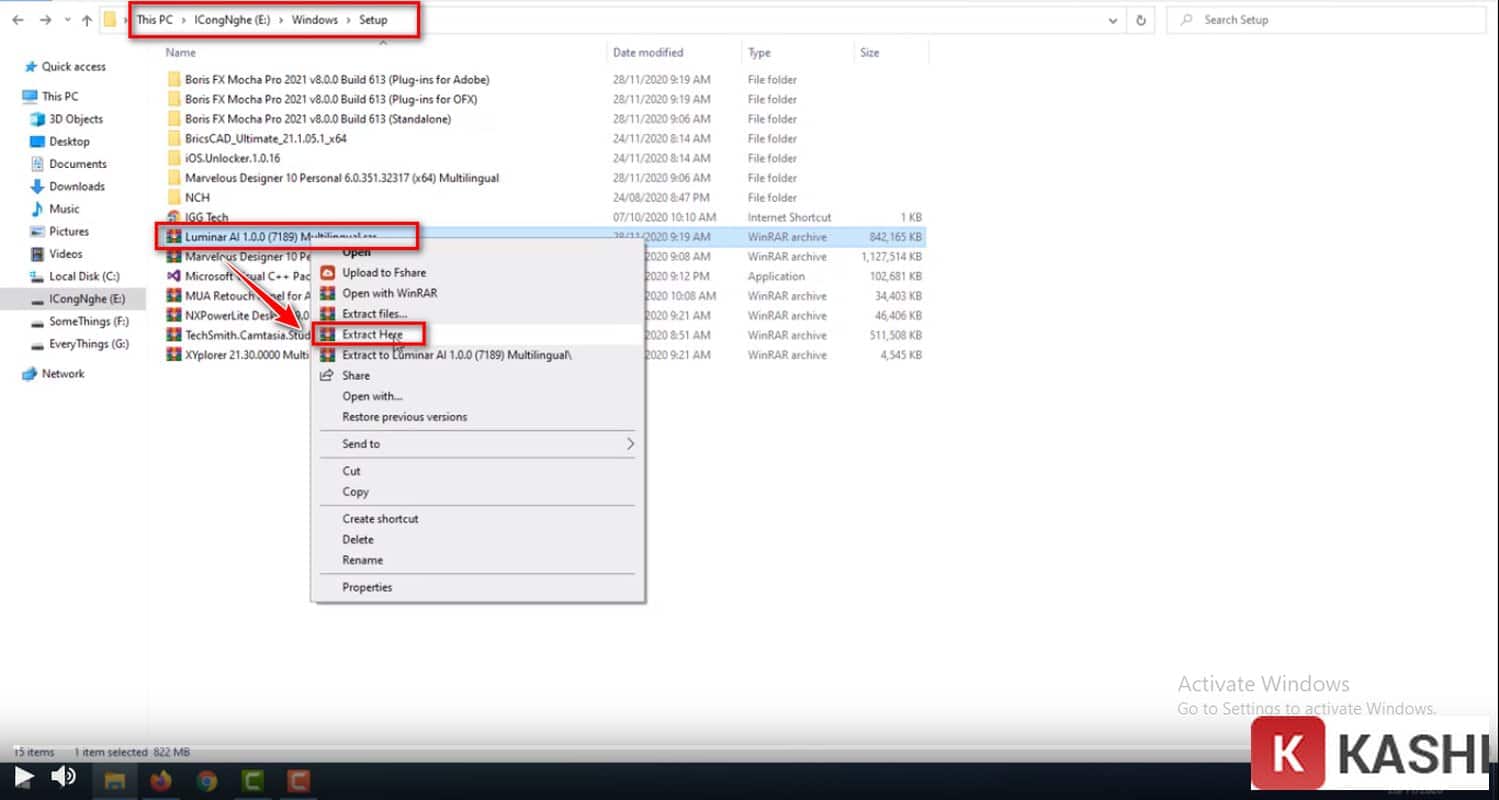Screen dimensions: 1499x800
Task: Open Firefox from the taskbar
Action: [162, 780]
